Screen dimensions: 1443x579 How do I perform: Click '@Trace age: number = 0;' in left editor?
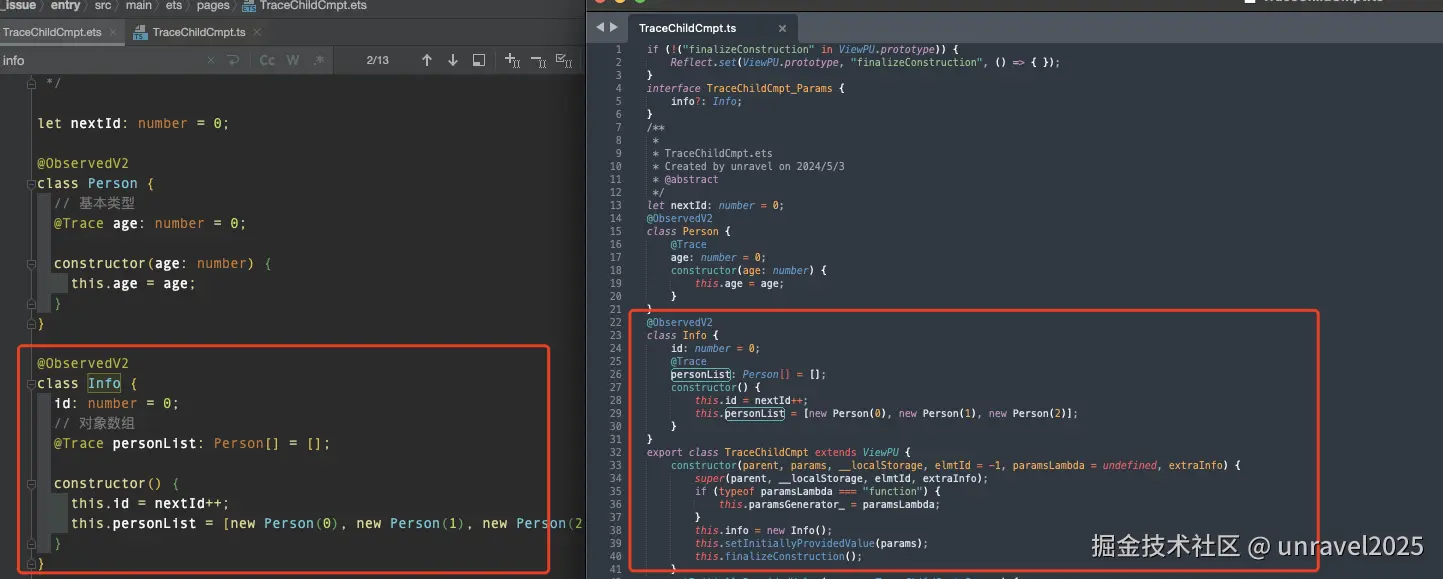tap(150, 224)
